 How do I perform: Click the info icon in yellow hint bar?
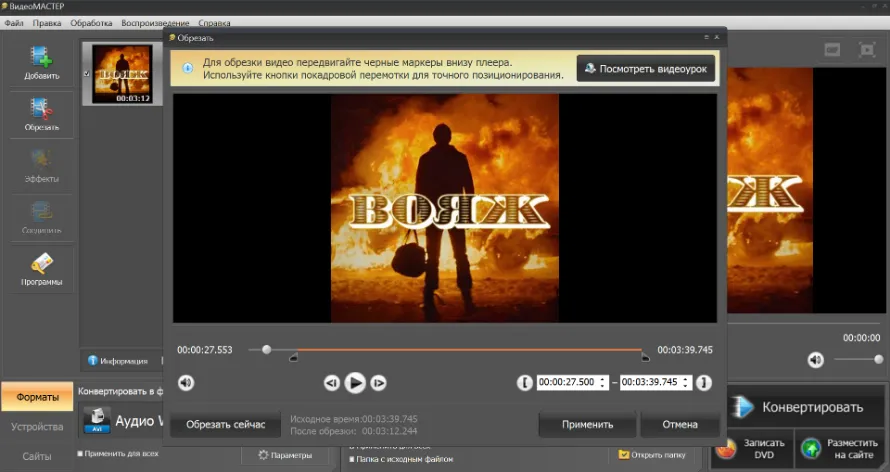(x=187, y=68)
